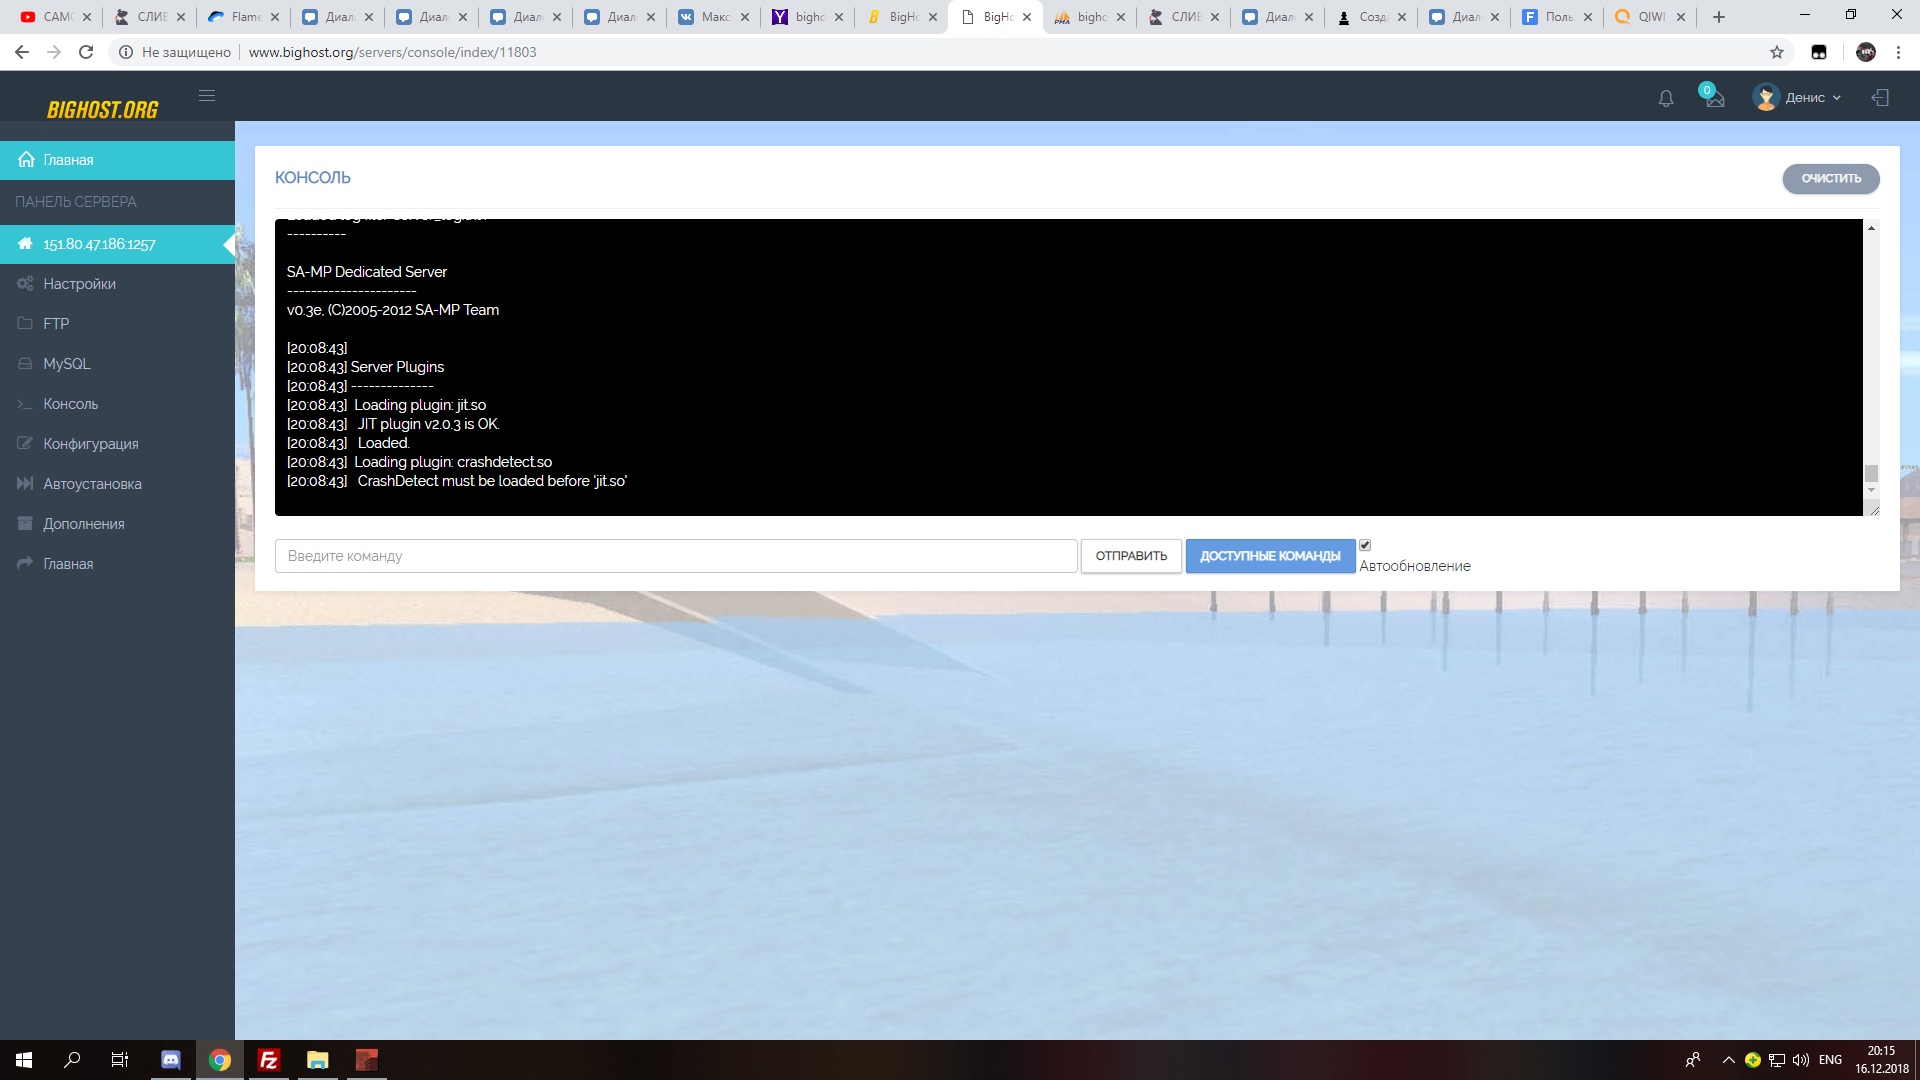Bookmark the page with the star icon
Screen dimensions: 1920x1080
[1777, 52]
